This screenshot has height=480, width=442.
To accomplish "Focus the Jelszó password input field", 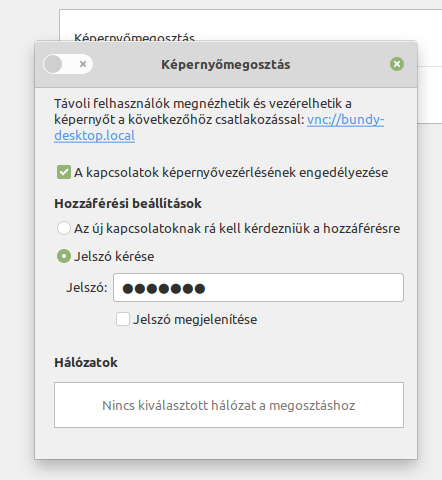I will click(258, 288).
